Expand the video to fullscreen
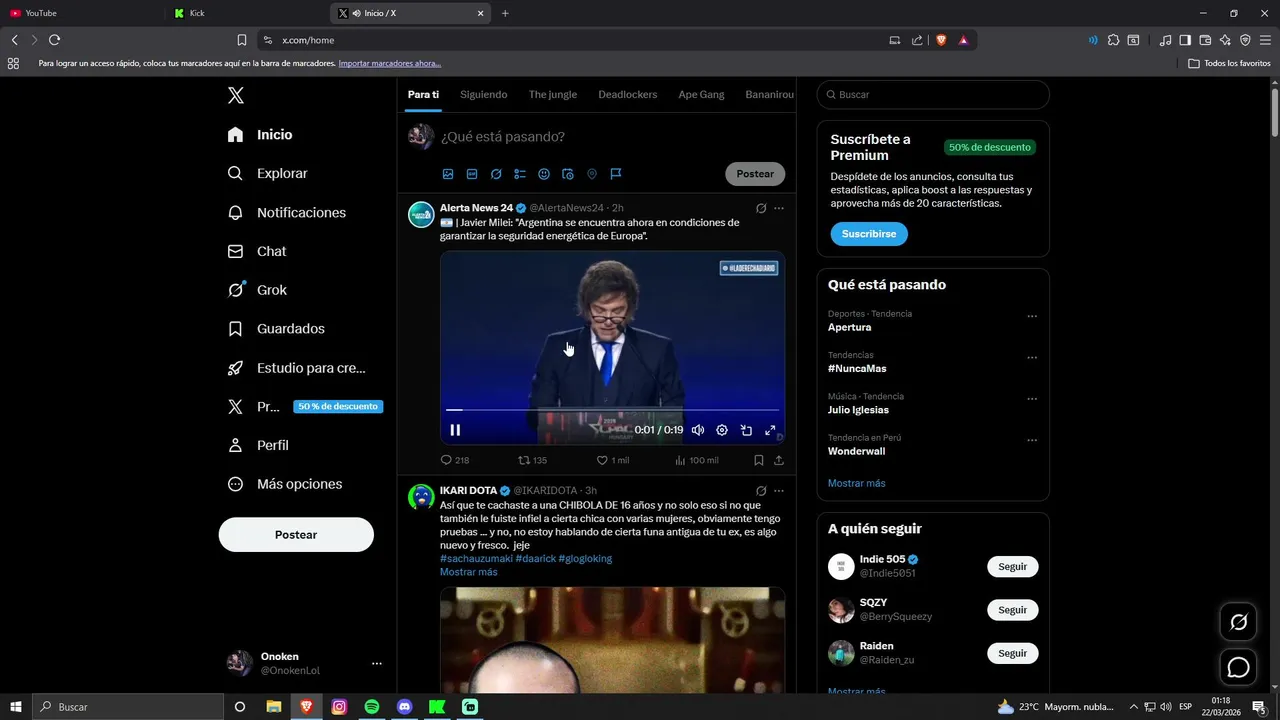 pyautogui.click(x=770, y=430)
